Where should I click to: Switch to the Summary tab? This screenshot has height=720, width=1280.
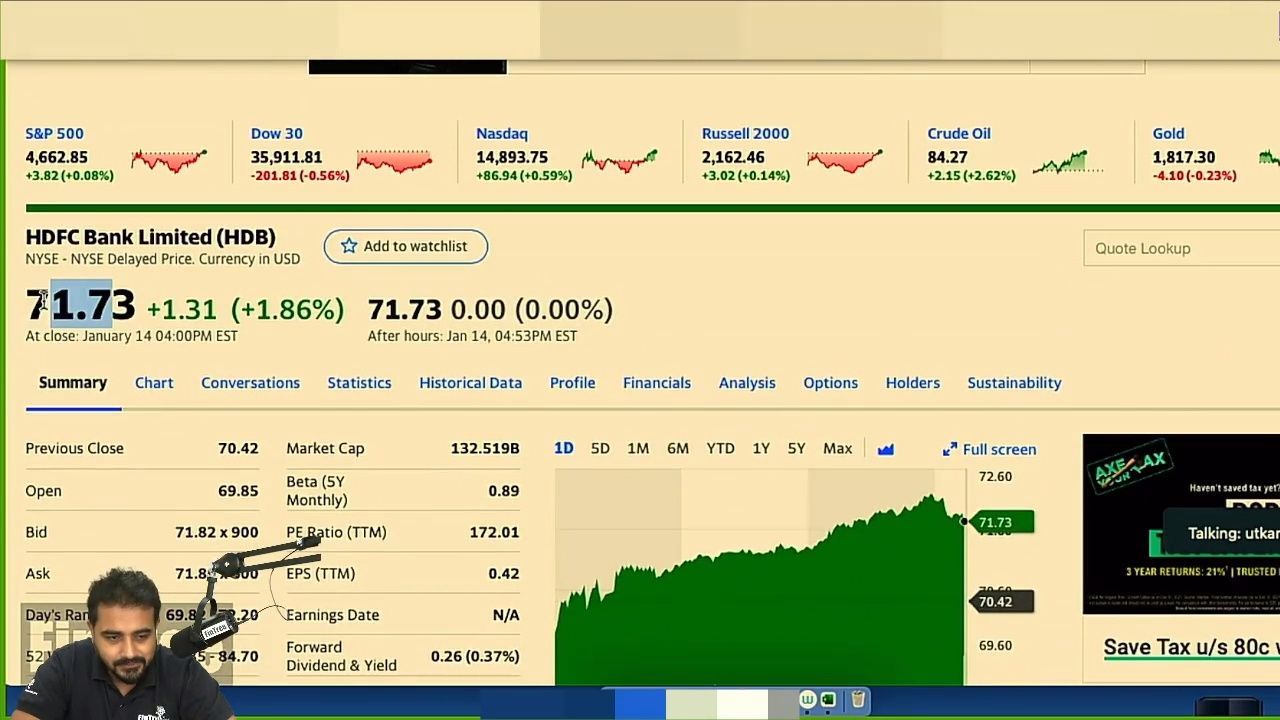pos(73,383)
